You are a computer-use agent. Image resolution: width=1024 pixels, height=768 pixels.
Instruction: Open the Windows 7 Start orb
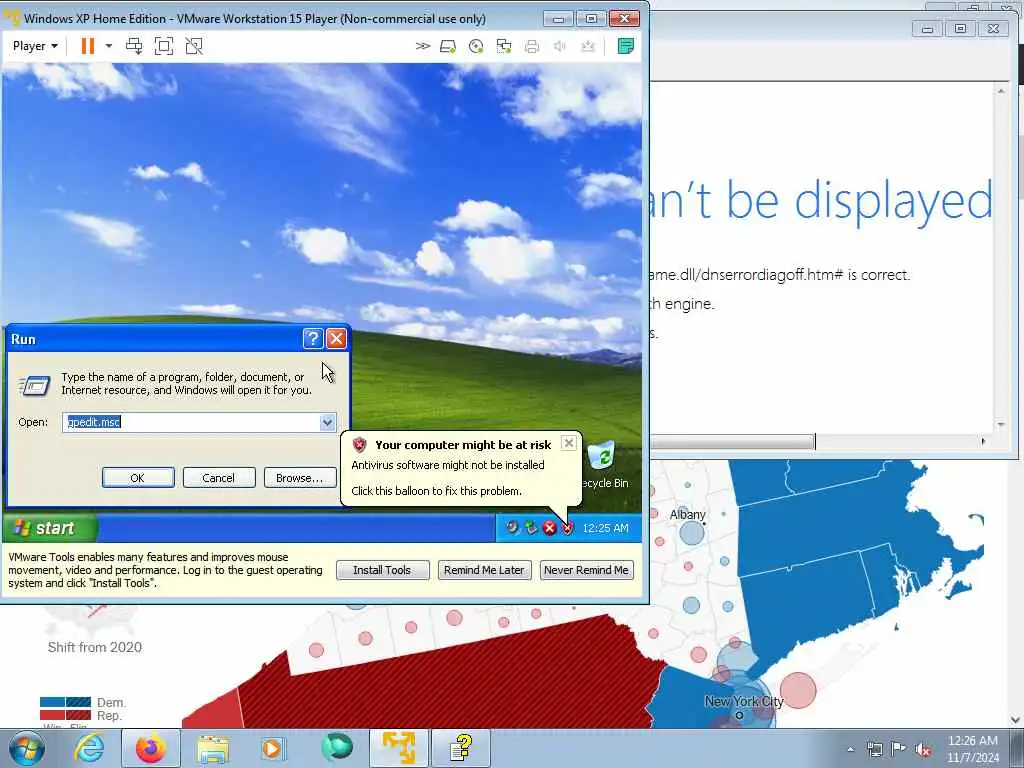tap(26, 748)
